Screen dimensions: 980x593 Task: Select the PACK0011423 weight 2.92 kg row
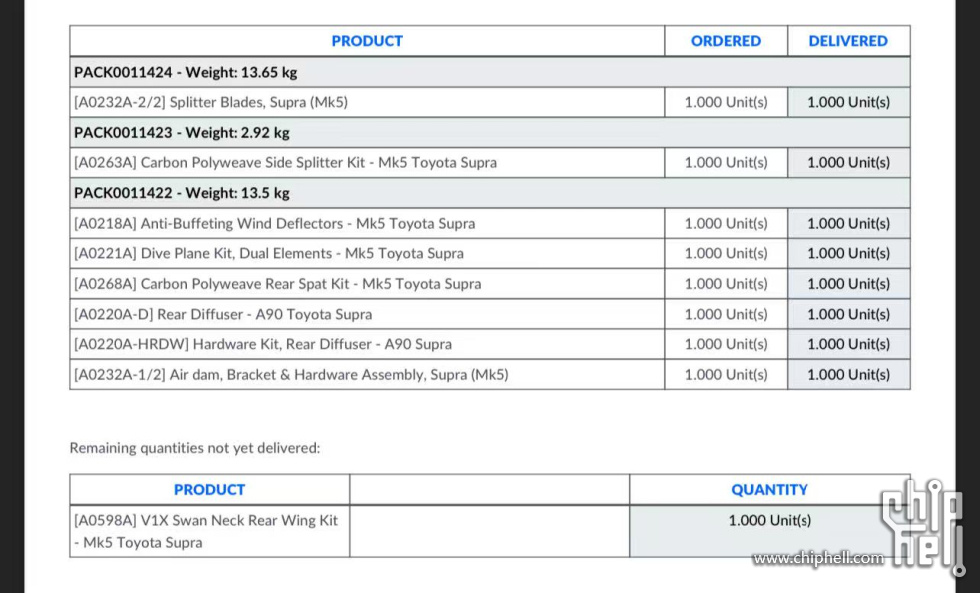tap(489, 132)
